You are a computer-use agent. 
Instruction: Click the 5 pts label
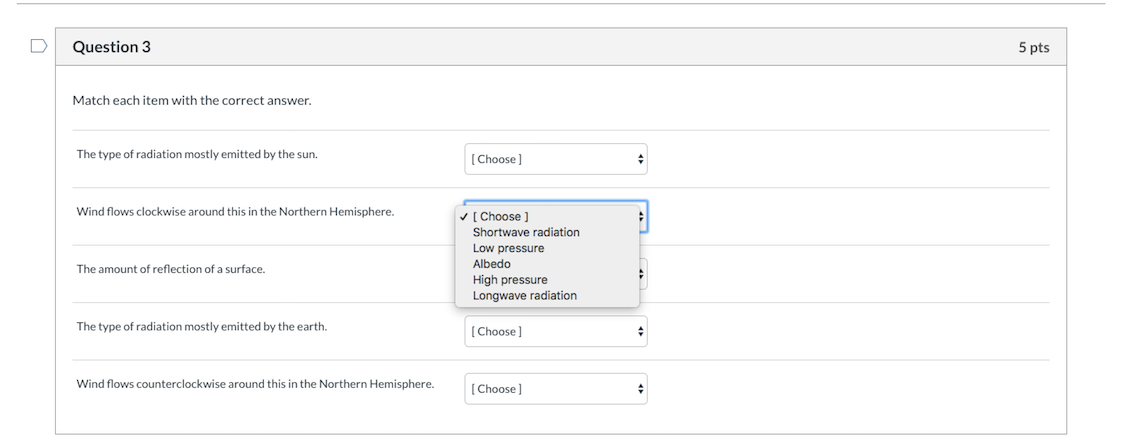[1034, 47]
